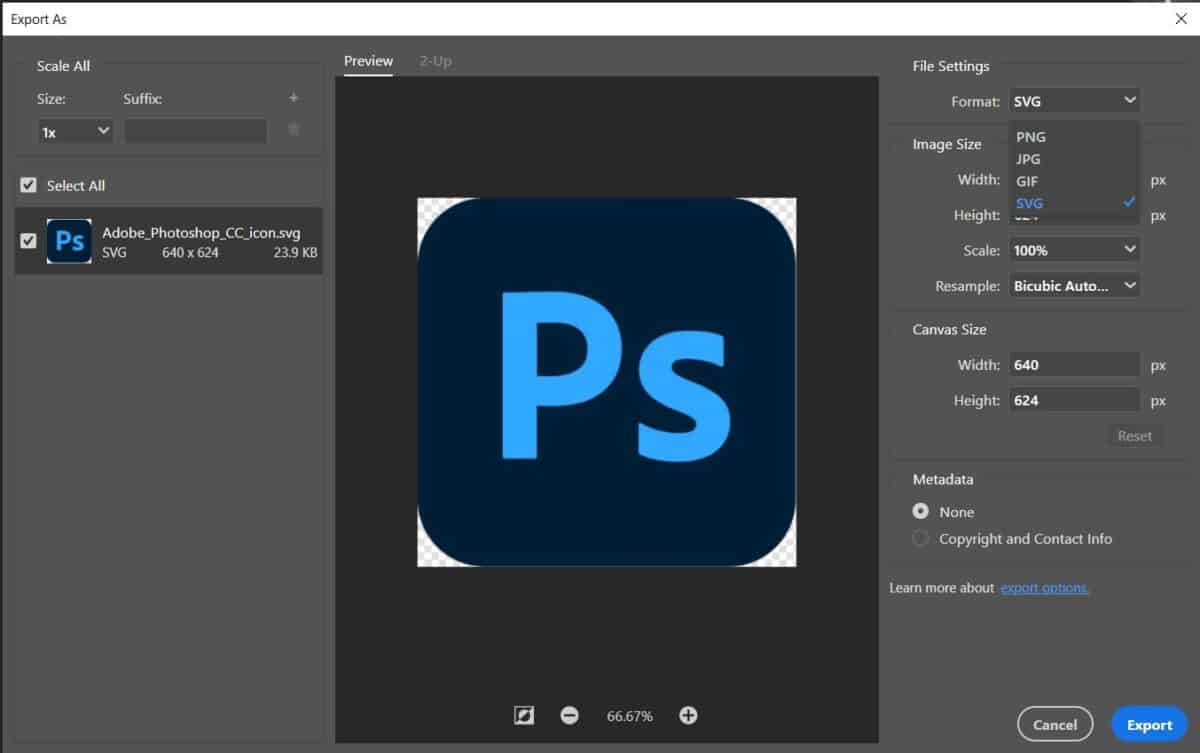Click the Image Size section heading
This screenshot has height=753, width=1200.
point(947,144)
